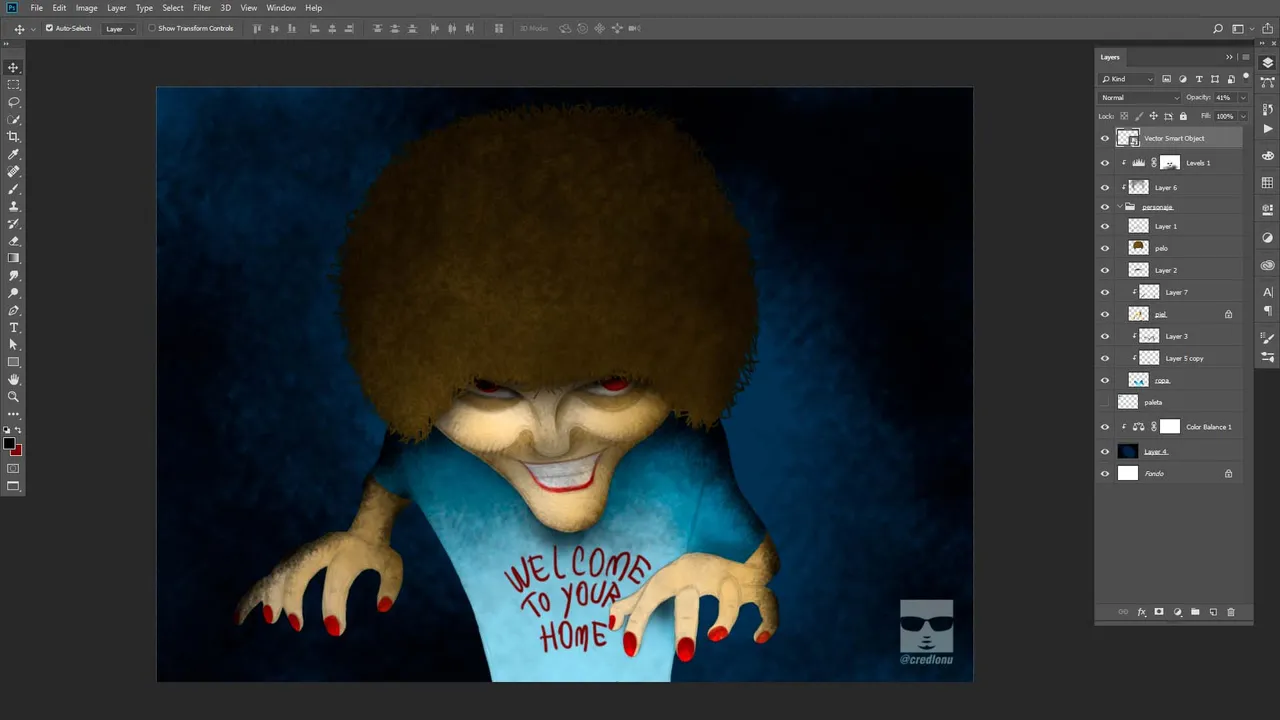Toggle the Auto-Select checkbox
The width and height of the screenshot is (1280, 720).
pyautogui.click(x=49, y=28)
